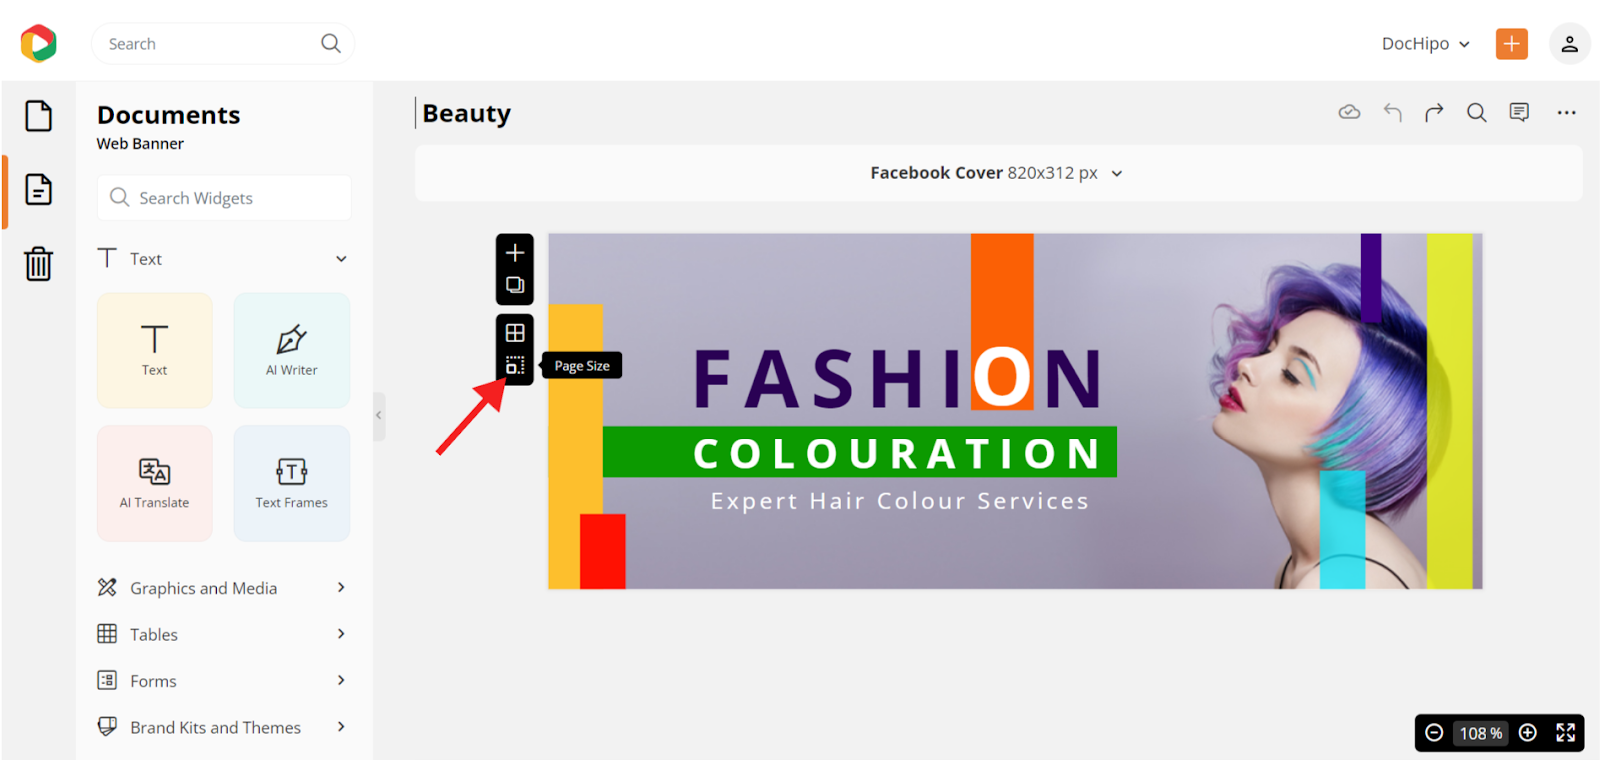Select the Documents icon in left sidebar
Viewport: 1600px width, 760px height.
coord(39,189)
